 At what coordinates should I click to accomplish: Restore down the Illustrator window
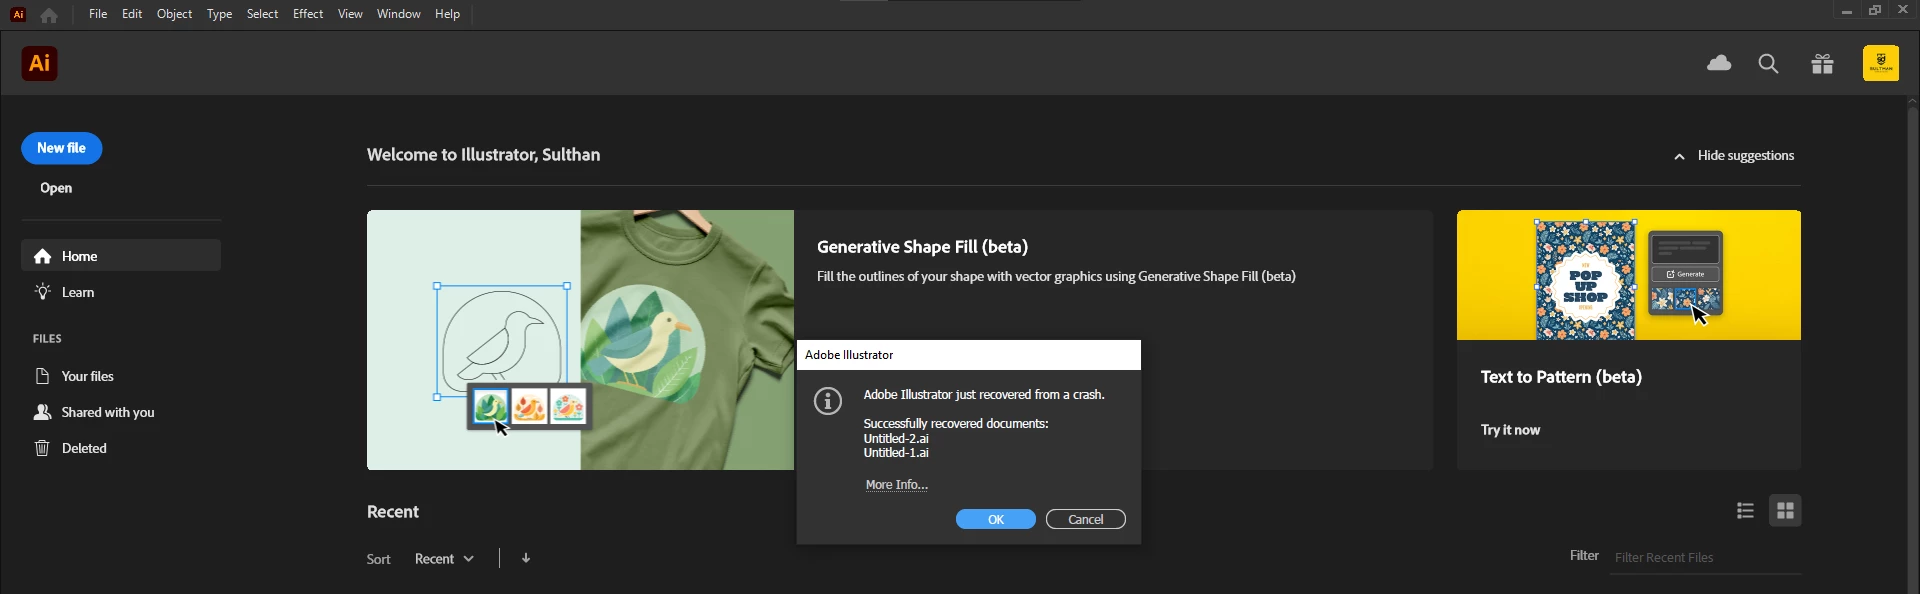(x=1875, y=11)
